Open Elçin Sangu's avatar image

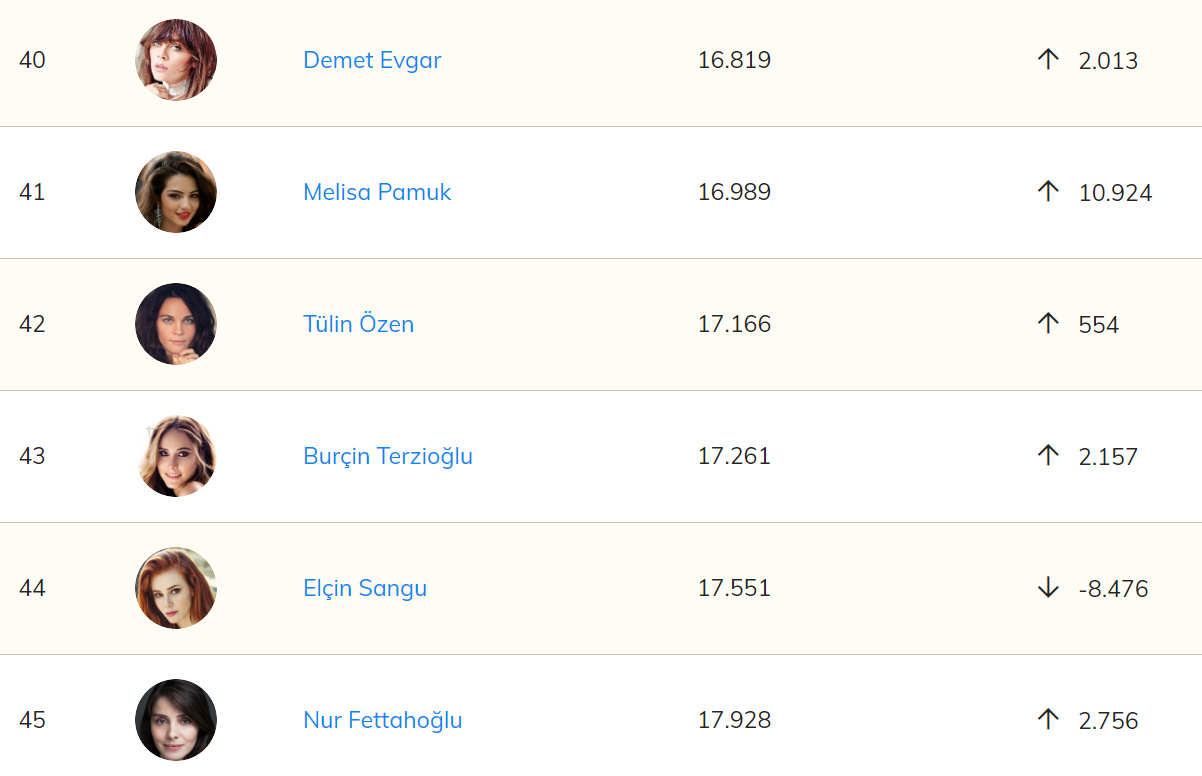point(176,588)
